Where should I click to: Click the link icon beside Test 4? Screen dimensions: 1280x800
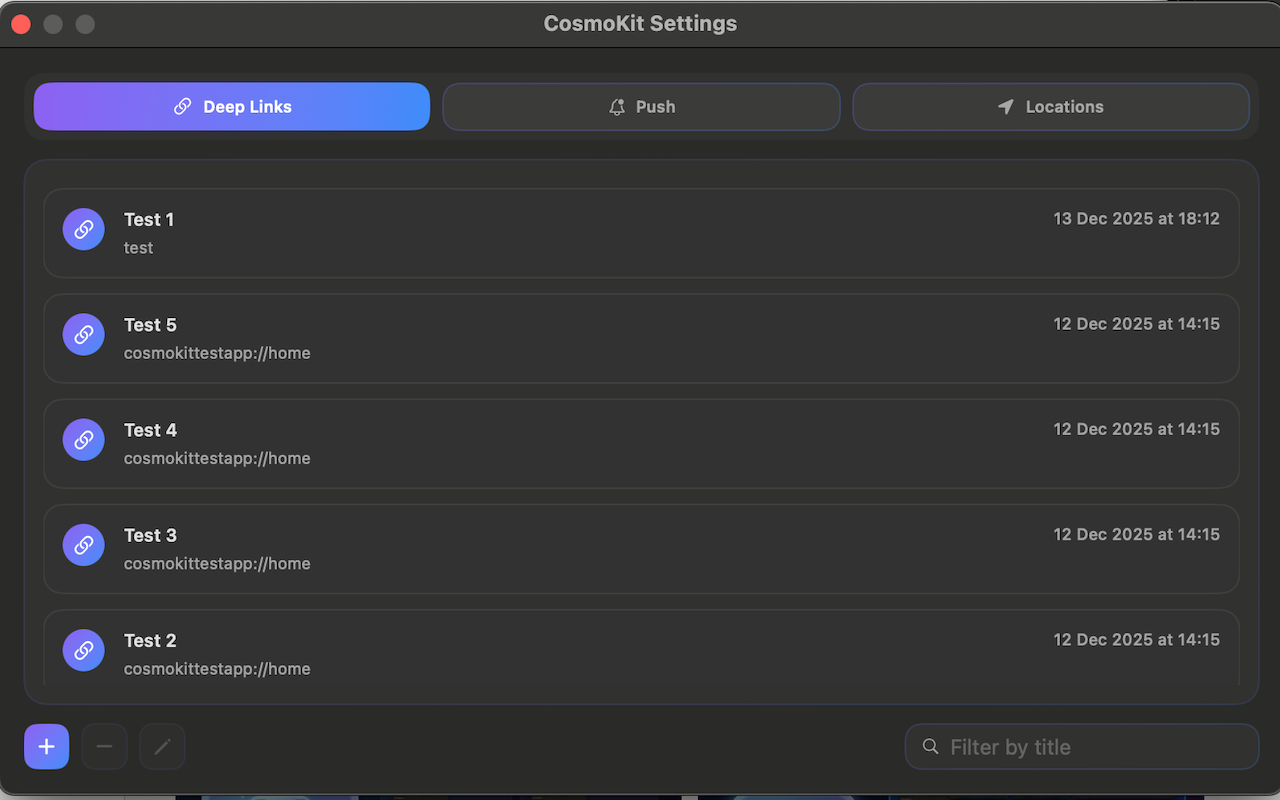tap(84, 440)
